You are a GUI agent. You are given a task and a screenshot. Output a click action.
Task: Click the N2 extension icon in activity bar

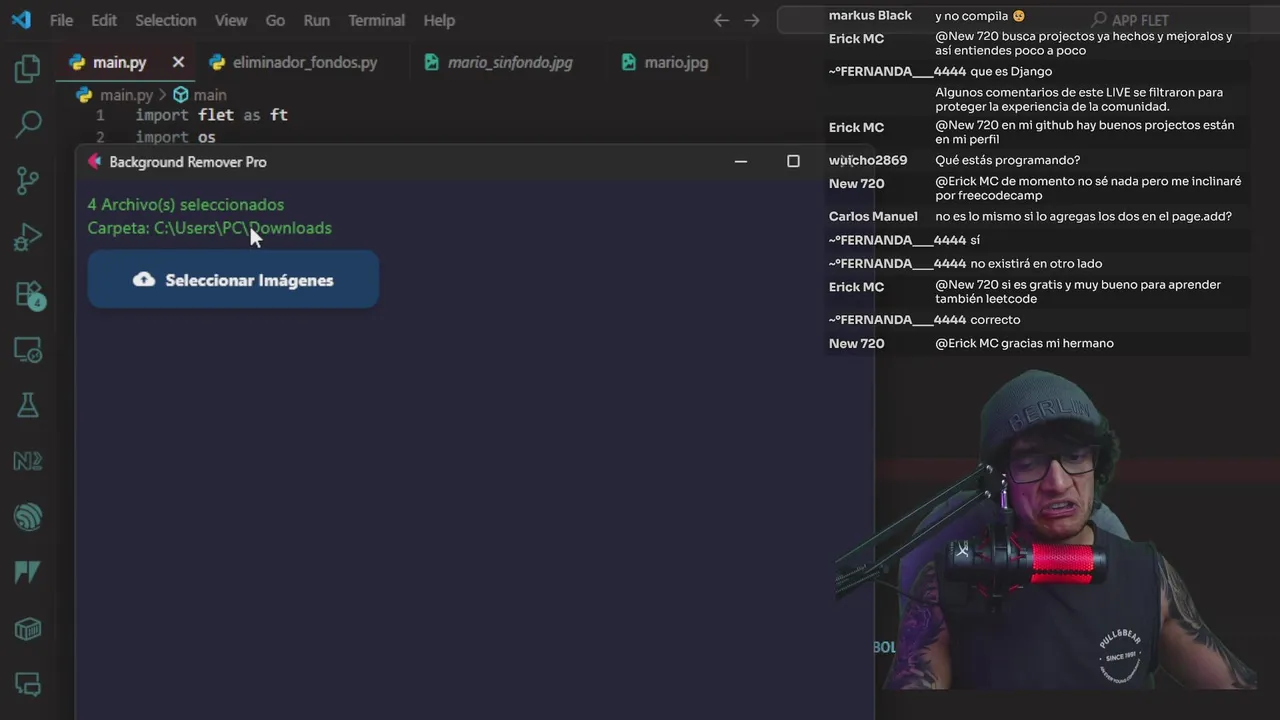[x=28, y=461]
